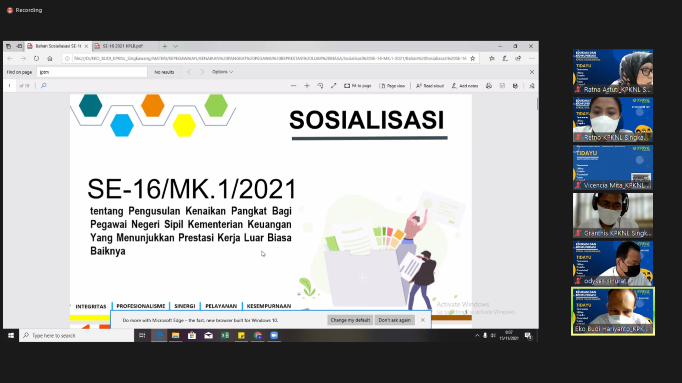Refresh the browser page

point(37,58)
